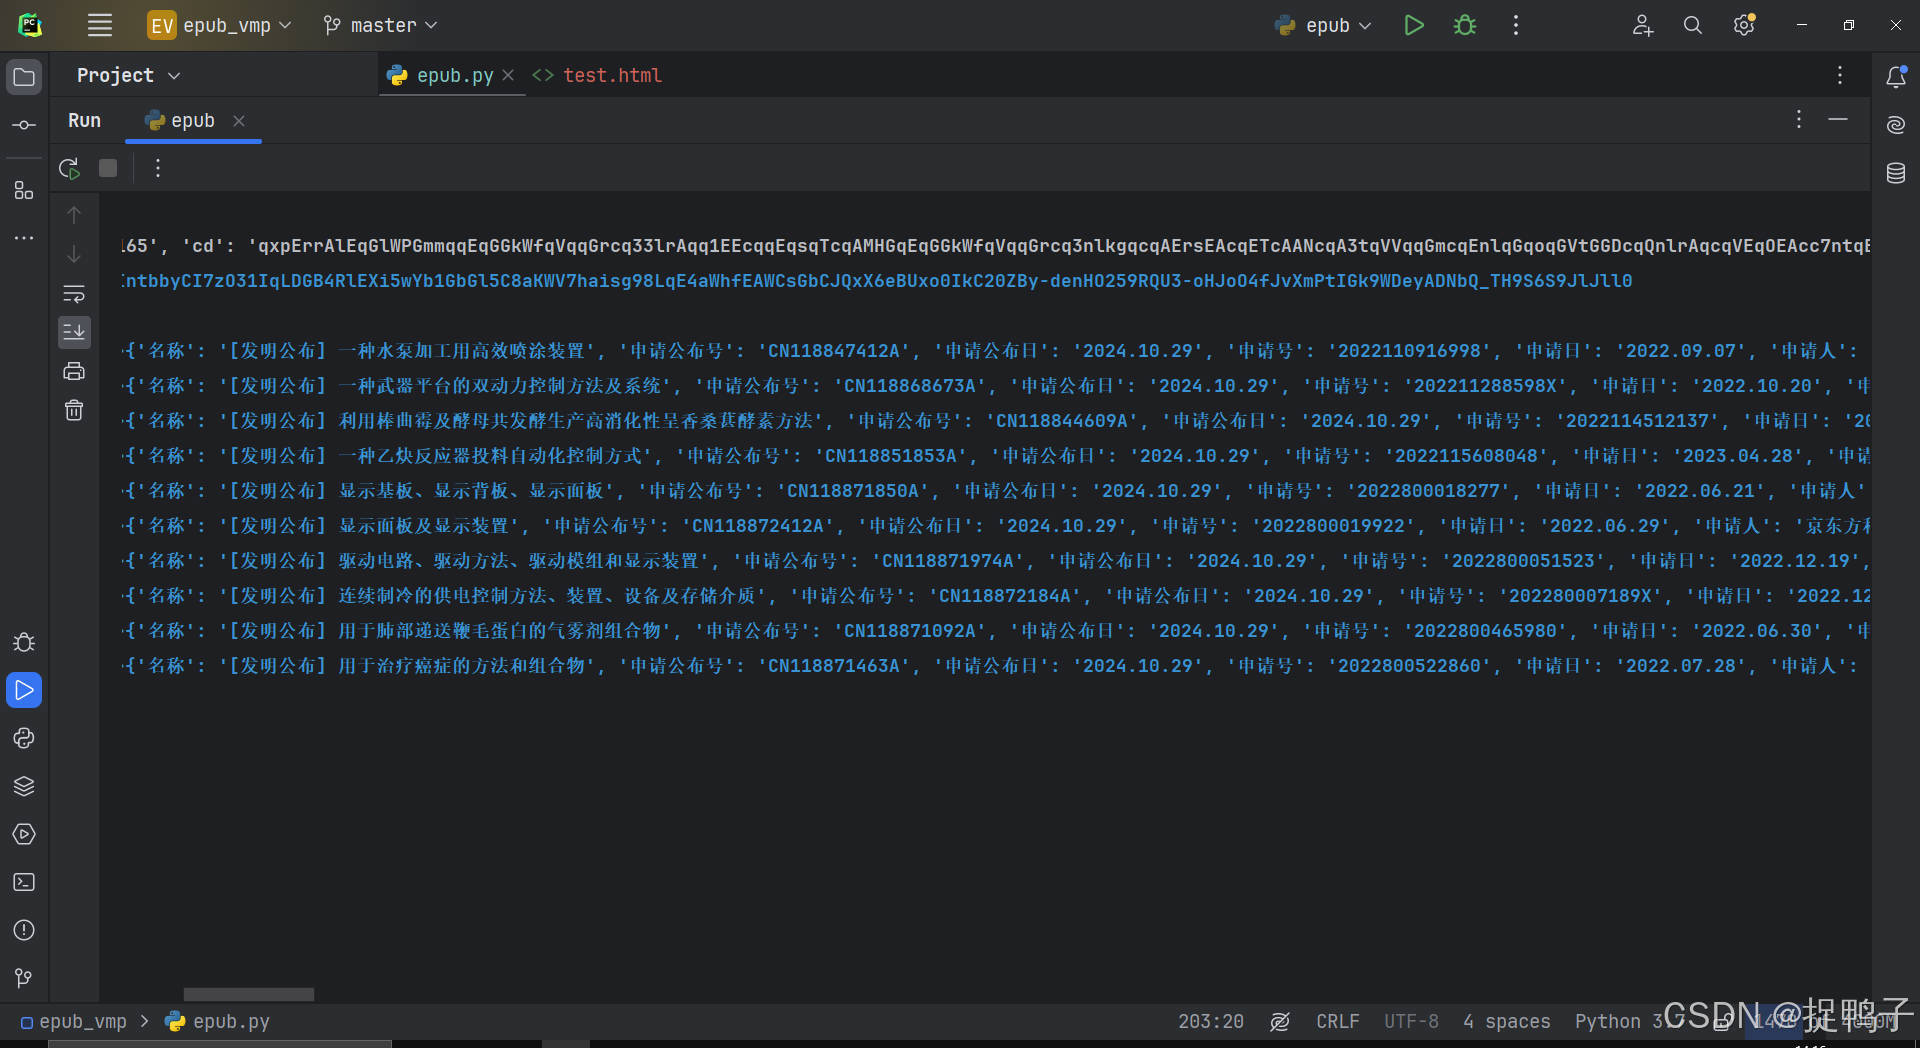Stop the running epub process

click(108, 168)
